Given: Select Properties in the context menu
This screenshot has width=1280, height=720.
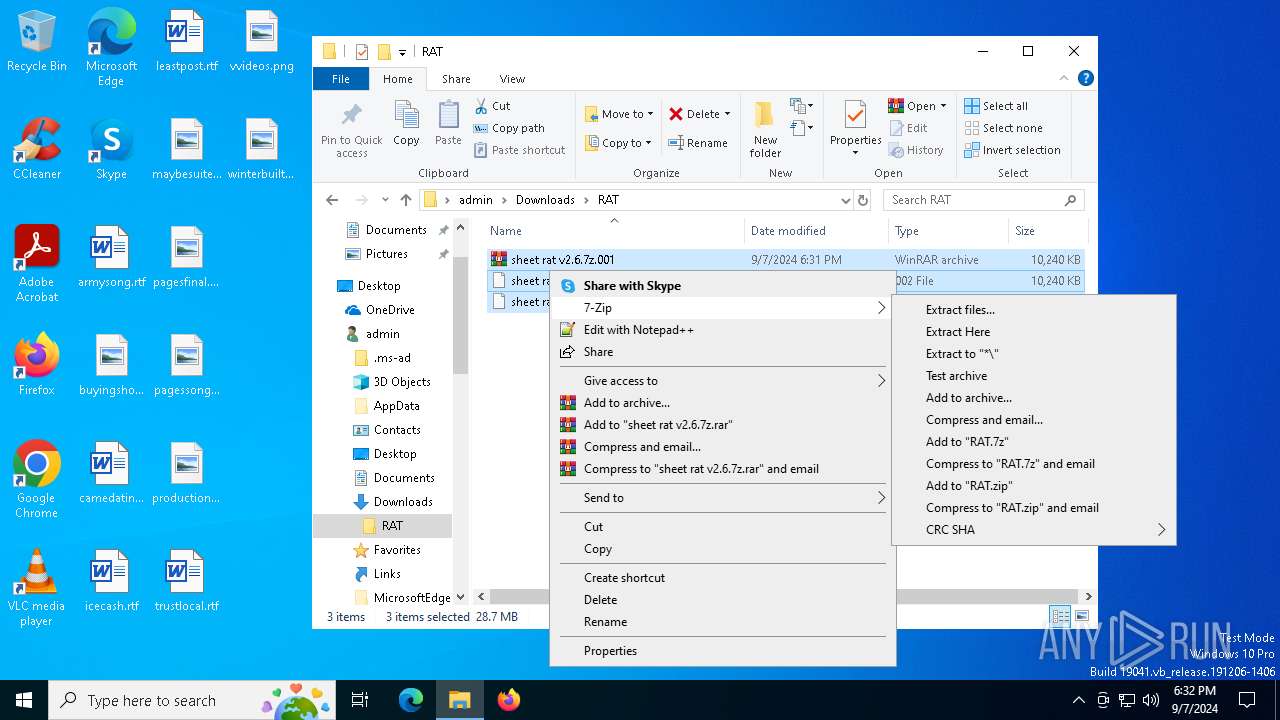Looking at the screenshot, I should pos(610,651).
